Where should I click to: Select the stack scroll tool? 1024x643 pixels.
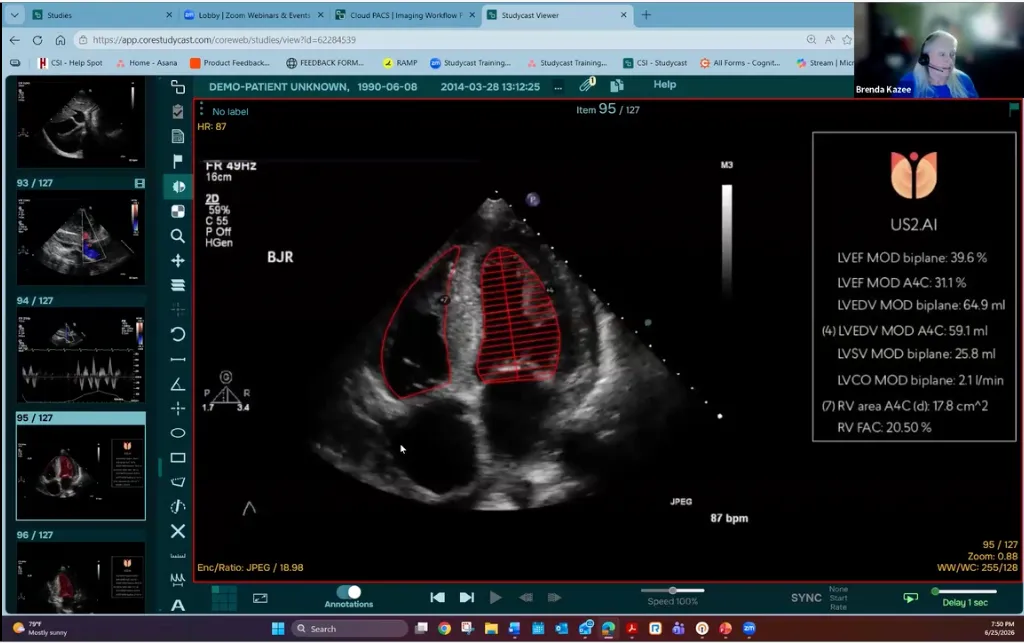pyautogui.click(x=178, y=285)
